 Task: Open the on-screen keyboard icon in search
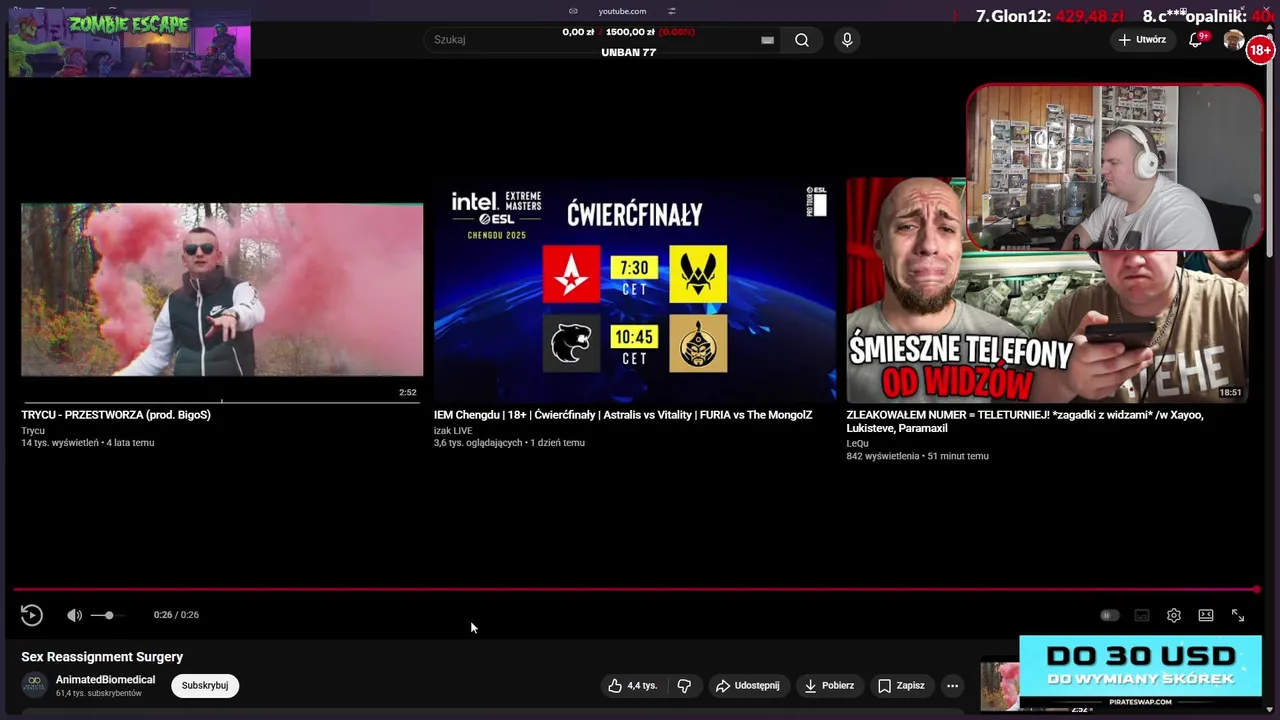point(767,40)
